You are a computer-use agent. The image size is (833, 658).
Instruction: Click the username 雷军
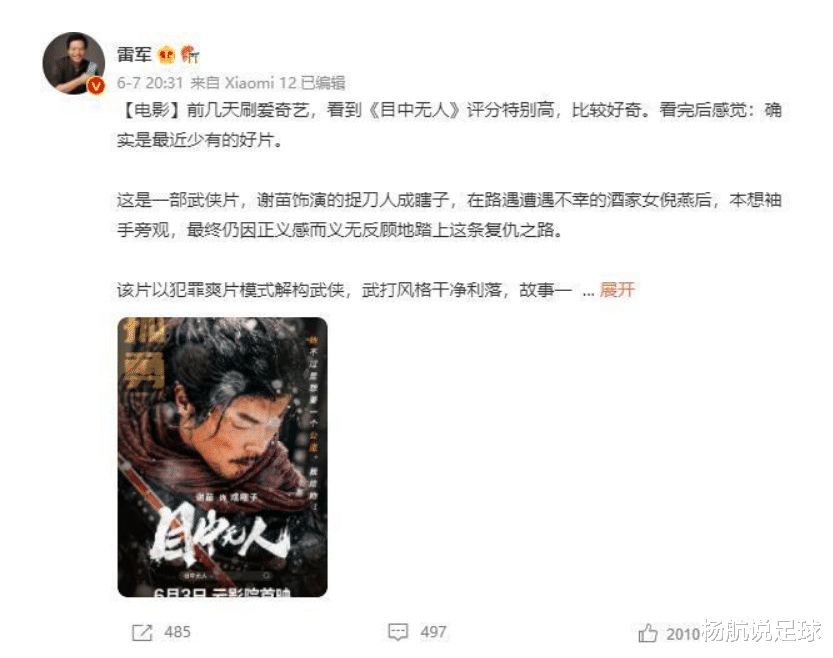pos(134,54)
